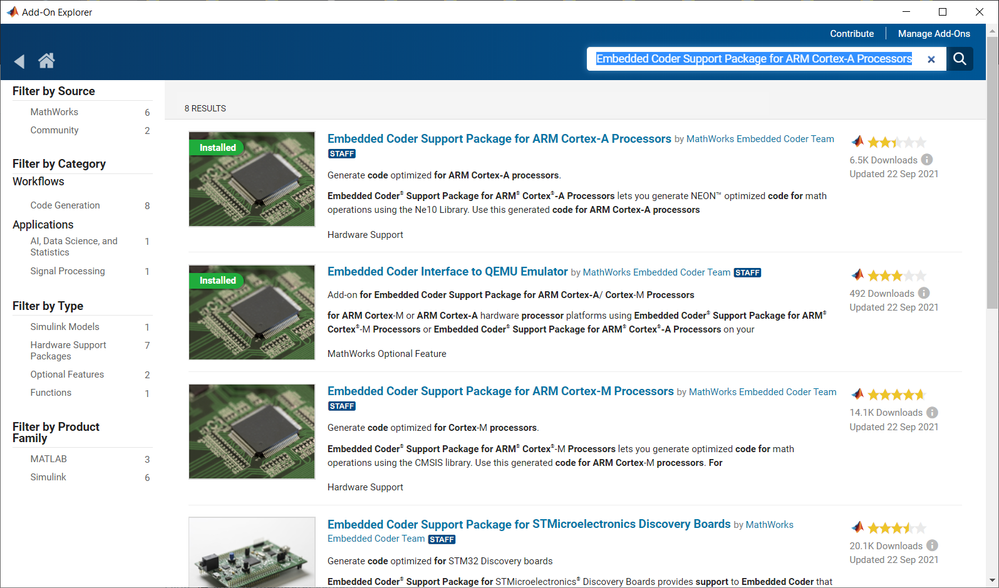
Task: Open the Add-On Explorer home page
Action: point(47,61)
